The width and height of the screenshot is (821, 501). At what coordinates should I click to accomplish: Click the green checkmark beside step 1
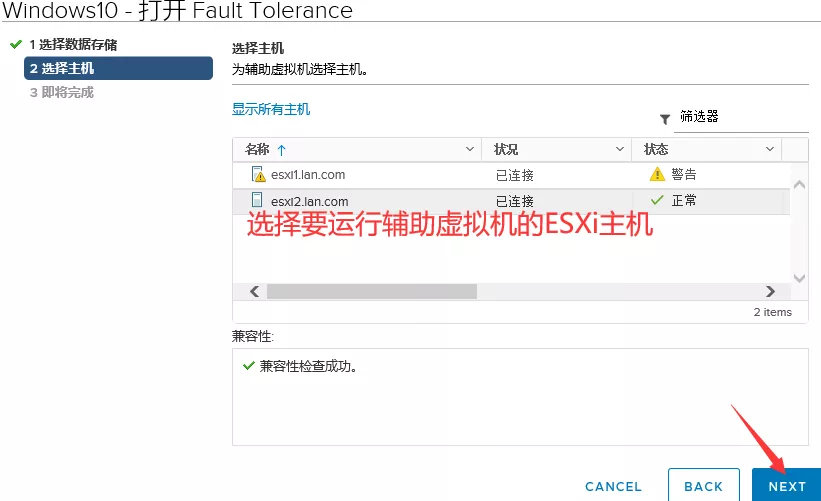[15, 45]
